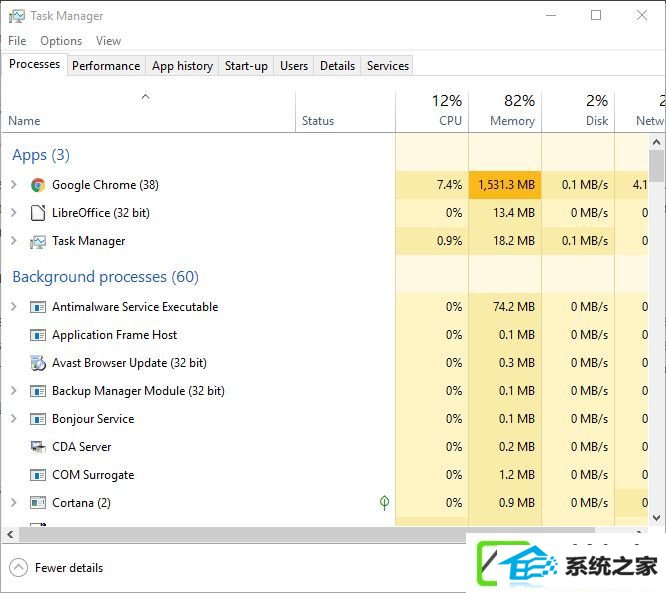Select Avast Browser Update (32 bit) name

(x=129, y=363)
